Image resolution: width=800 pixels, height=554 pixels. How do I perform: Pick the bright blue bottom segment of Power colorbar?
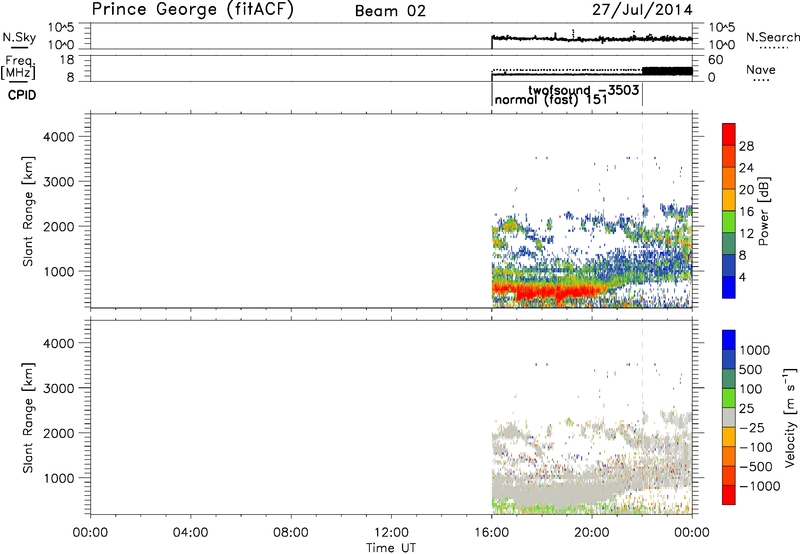(x=729, y=287)
